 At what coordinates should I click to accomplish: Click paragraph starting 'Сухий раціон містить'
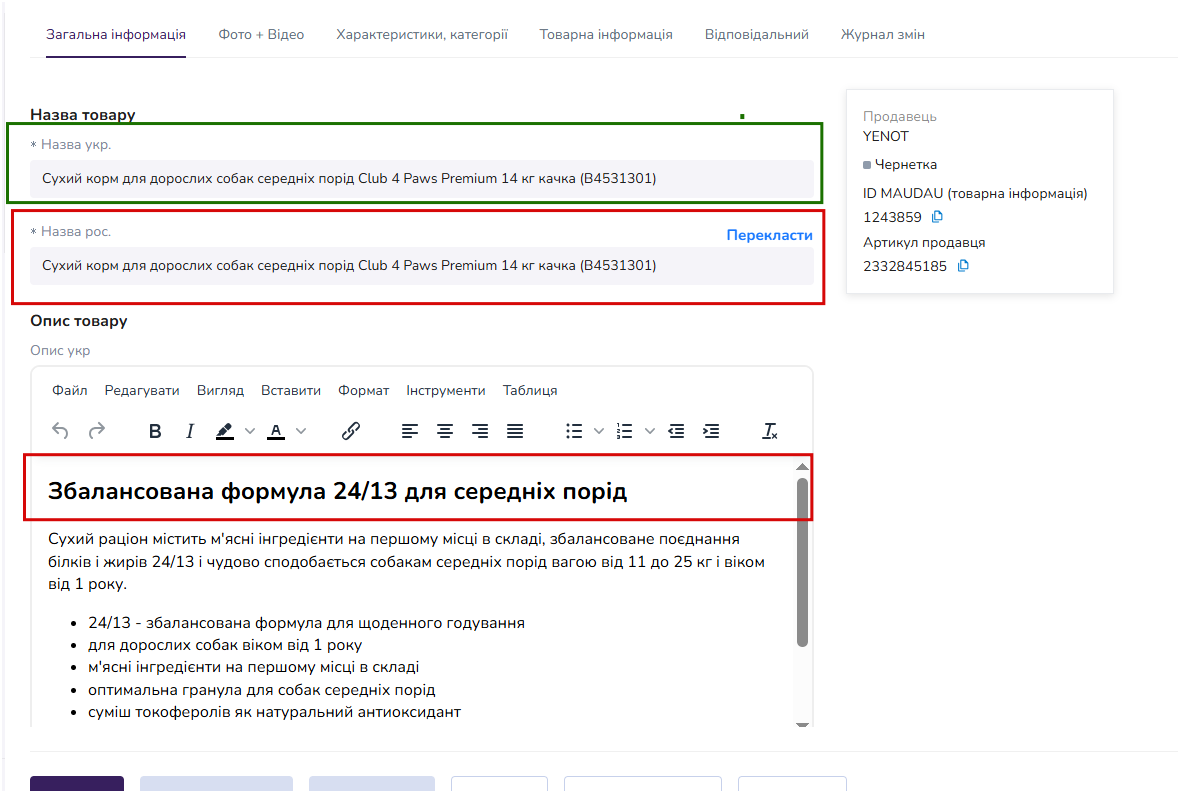point(406,561)
